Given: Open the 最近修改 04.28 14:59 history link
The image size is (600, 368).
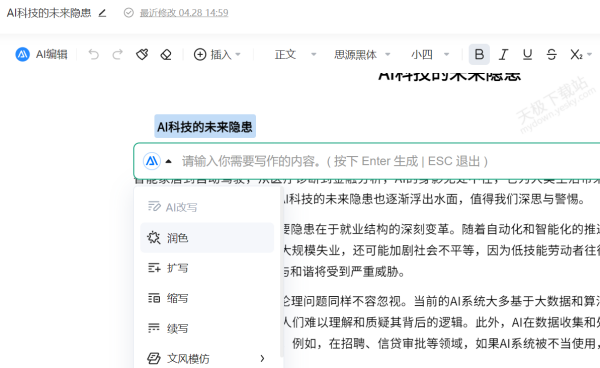Looking at the screenshot, I should [x=184, y=13].
